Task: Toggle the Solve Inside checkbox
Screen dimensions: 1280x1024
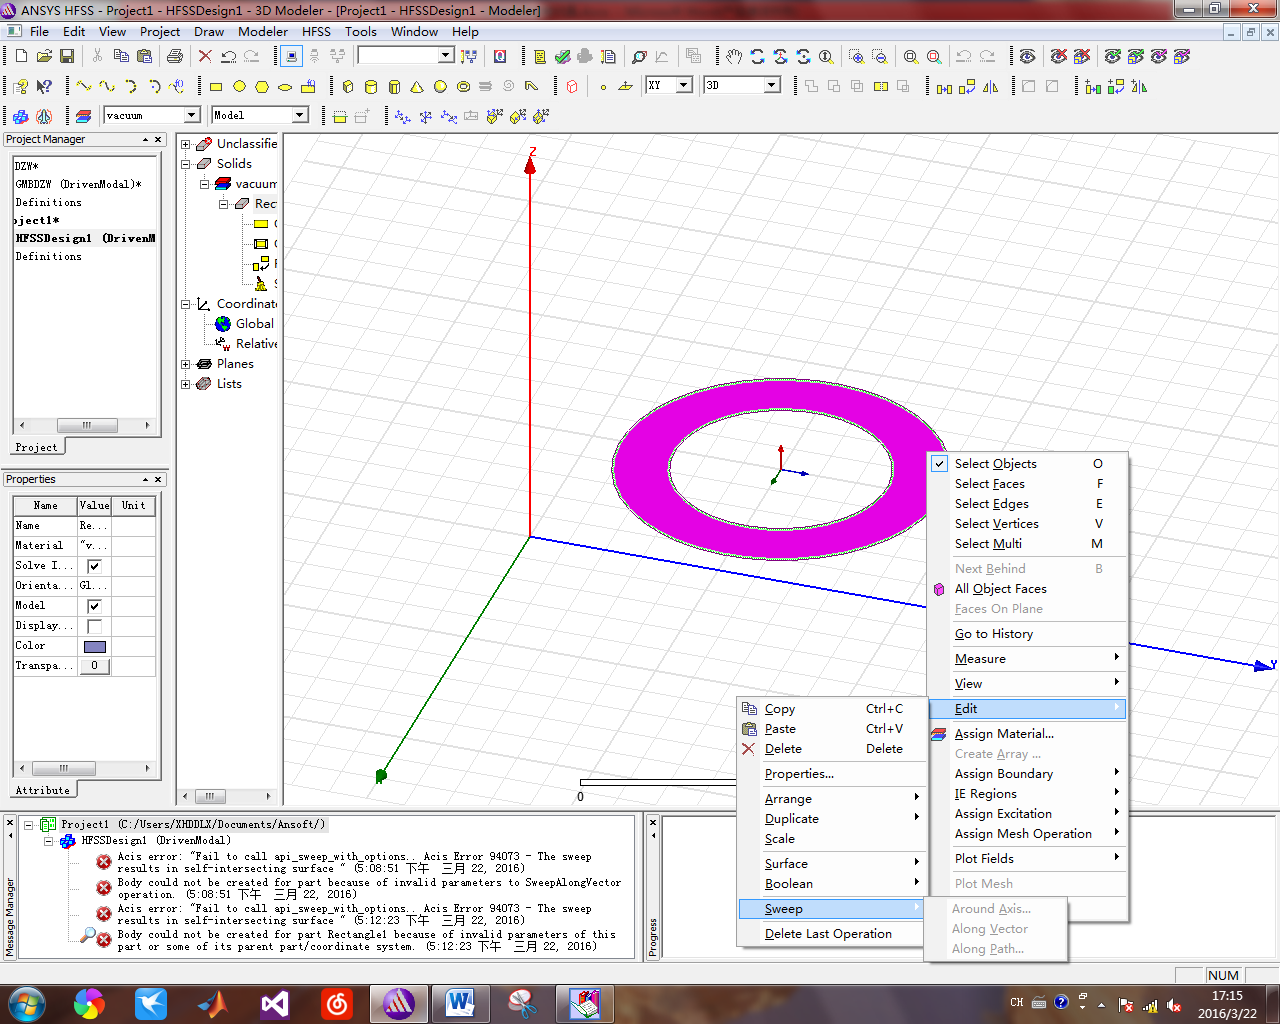Action: 95,566
